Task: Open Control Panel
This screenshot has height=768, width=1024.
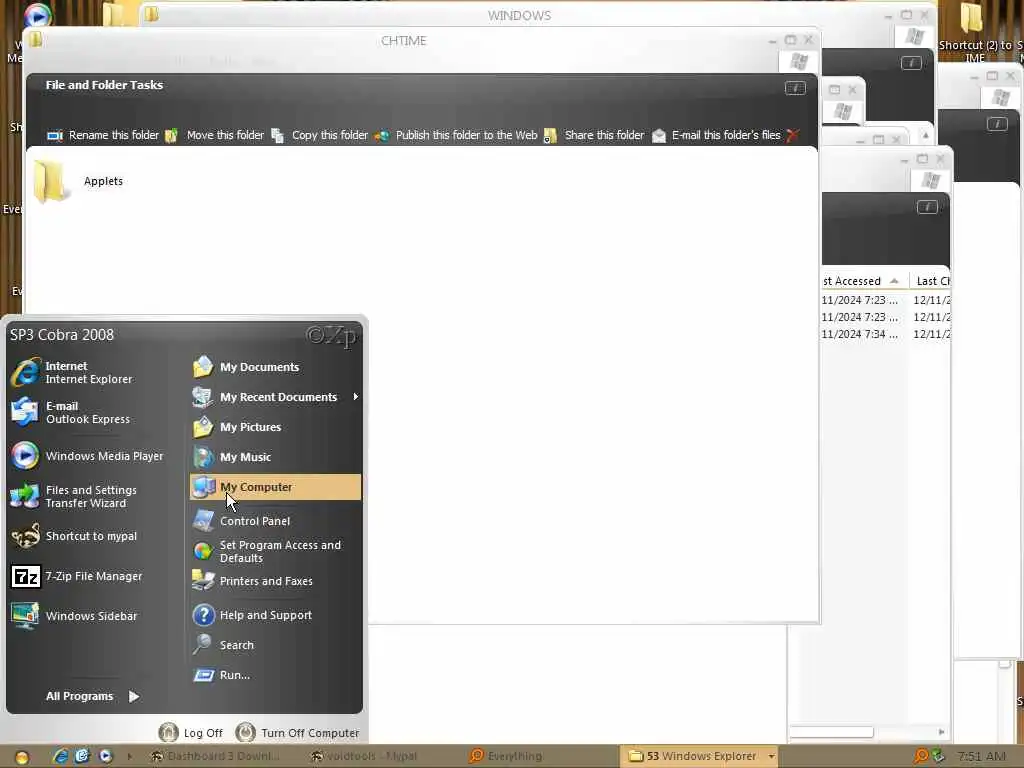Action: [275, 520]
